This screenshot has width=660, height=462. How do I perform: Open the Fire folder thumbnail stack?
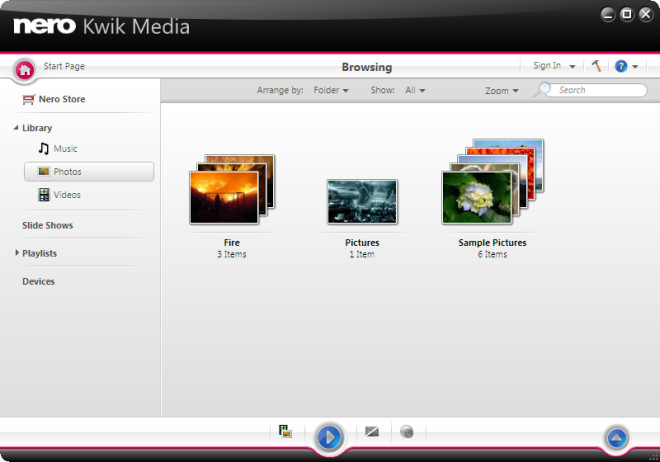232,189
